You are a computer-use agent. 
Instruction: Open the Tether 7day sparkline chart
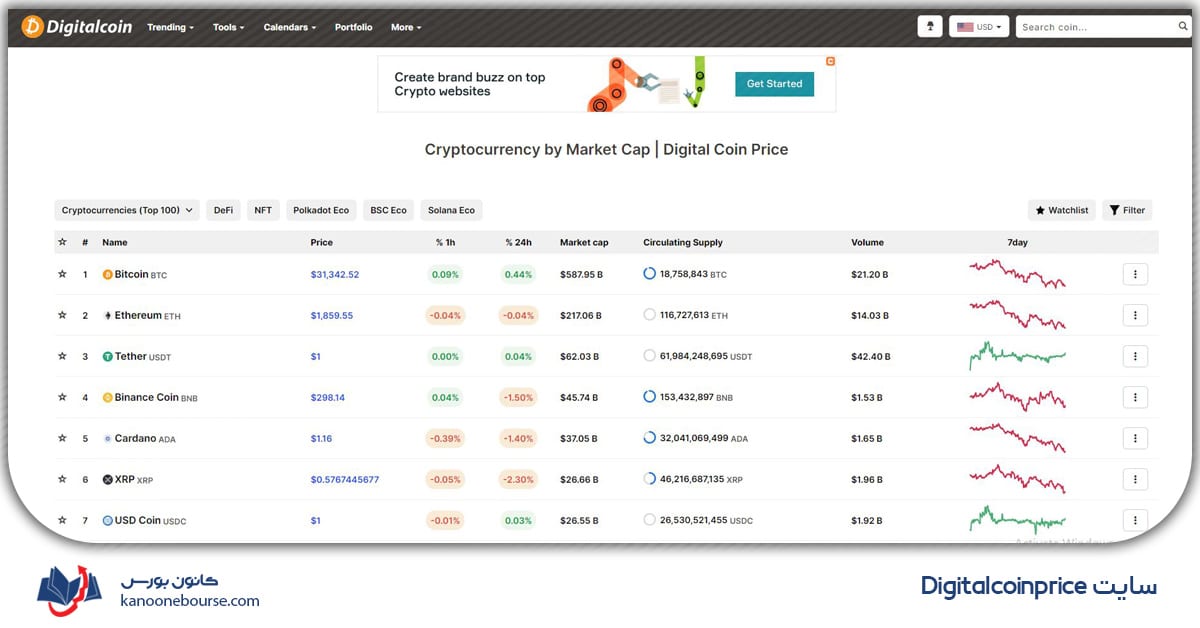[x=1017, y=355]
